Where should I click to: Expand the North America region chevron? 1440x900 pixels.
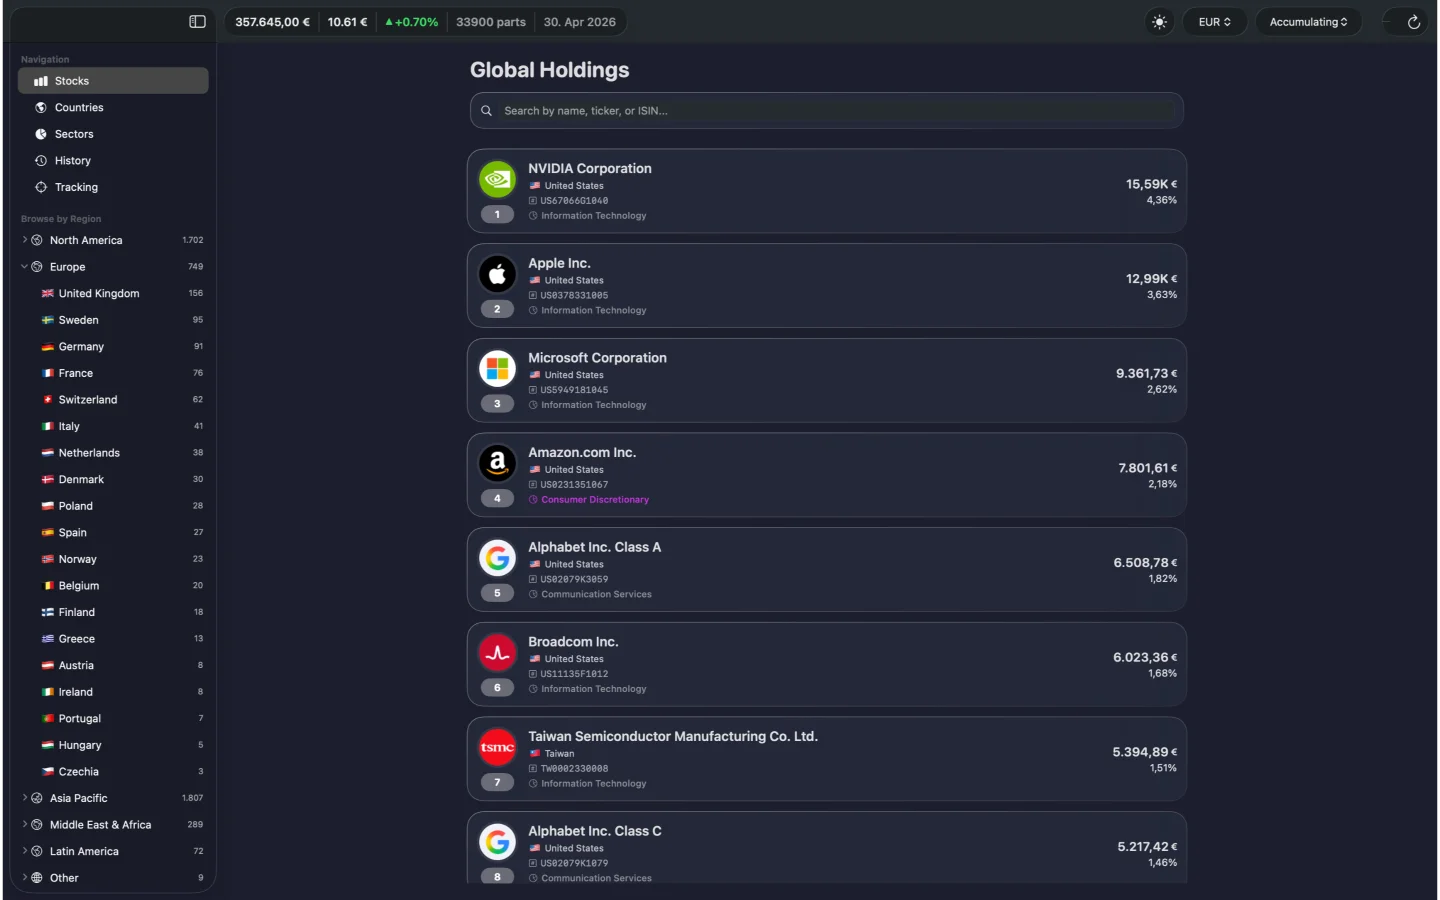tap(25, 240)
